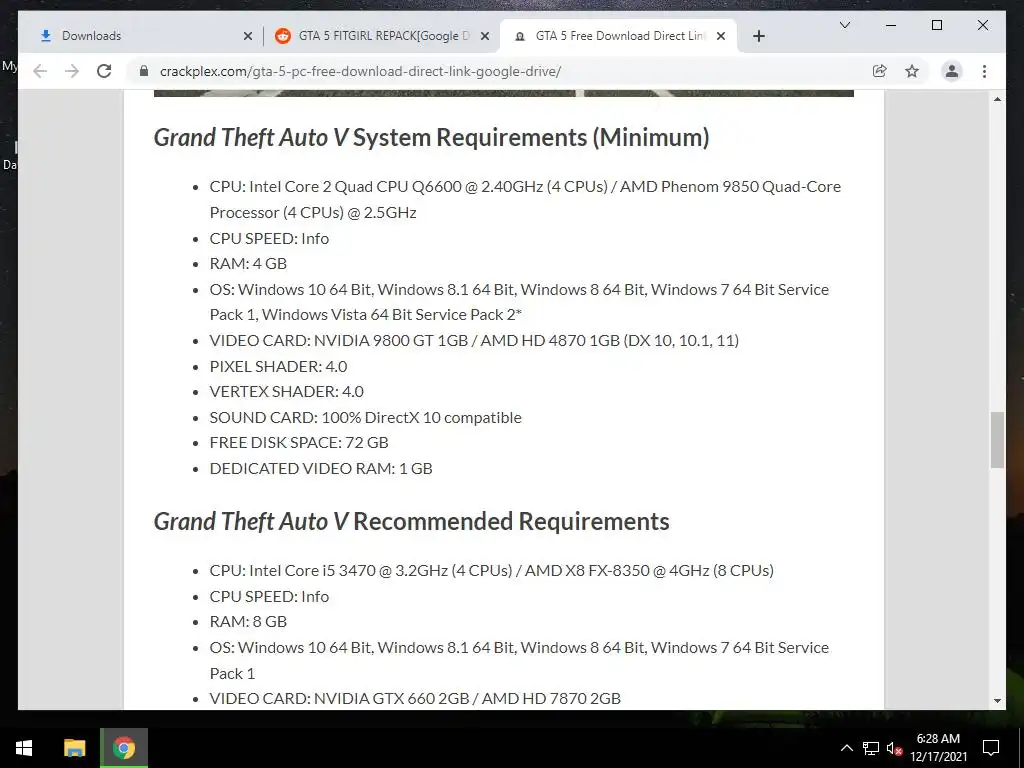Click the minimum OS Windows Vista line
This screenshot has width=1024, height=768.
[x=519, y=302]
